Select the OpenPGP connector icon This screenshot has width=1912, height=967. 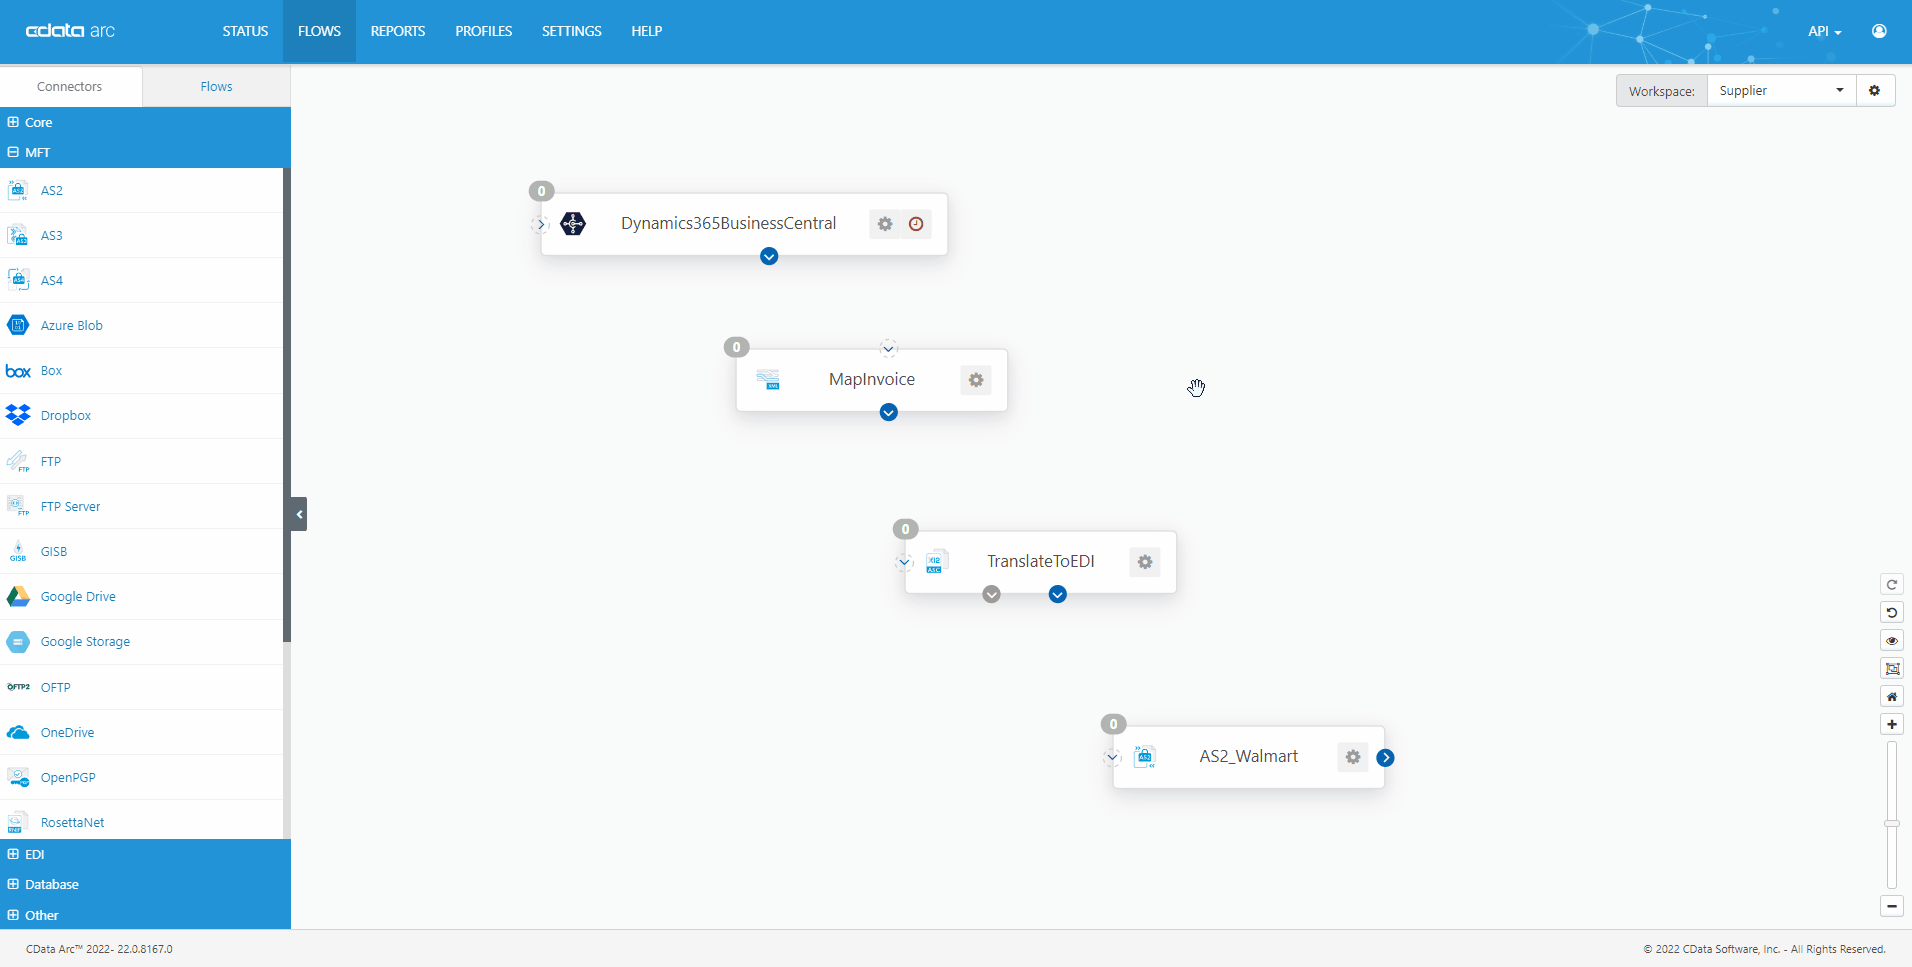(x=18, y=777)
